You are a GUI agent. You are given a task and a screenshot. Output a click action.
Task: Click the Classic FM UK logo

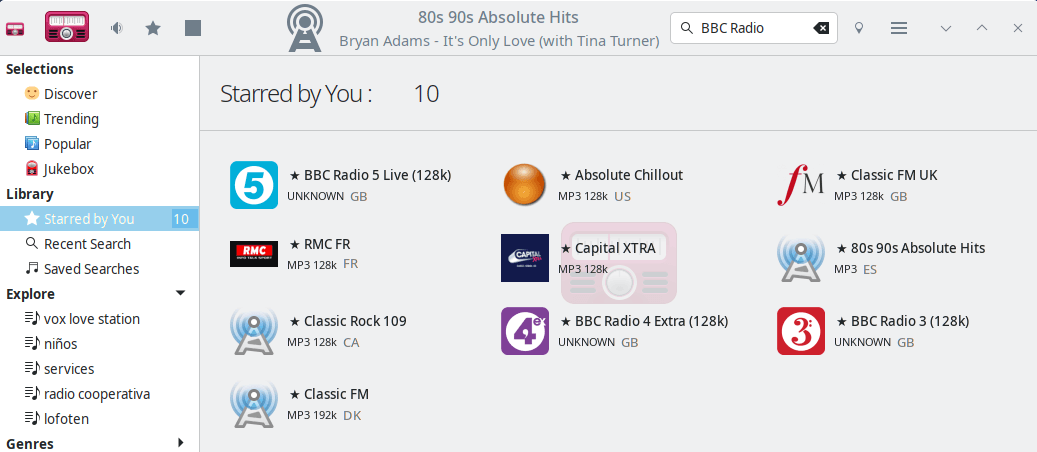pyautogui.click(x=800, y=185)
